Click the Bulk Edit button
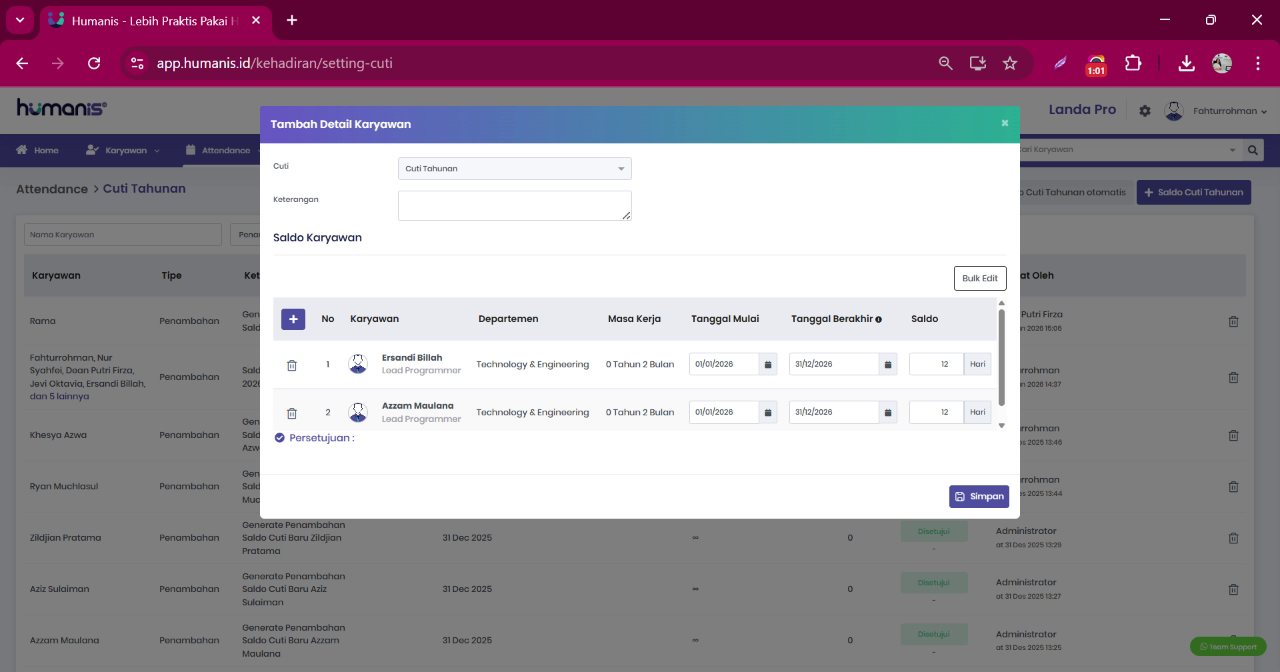Viewport: 1280px width, 672px height. [x=980, y=278]
